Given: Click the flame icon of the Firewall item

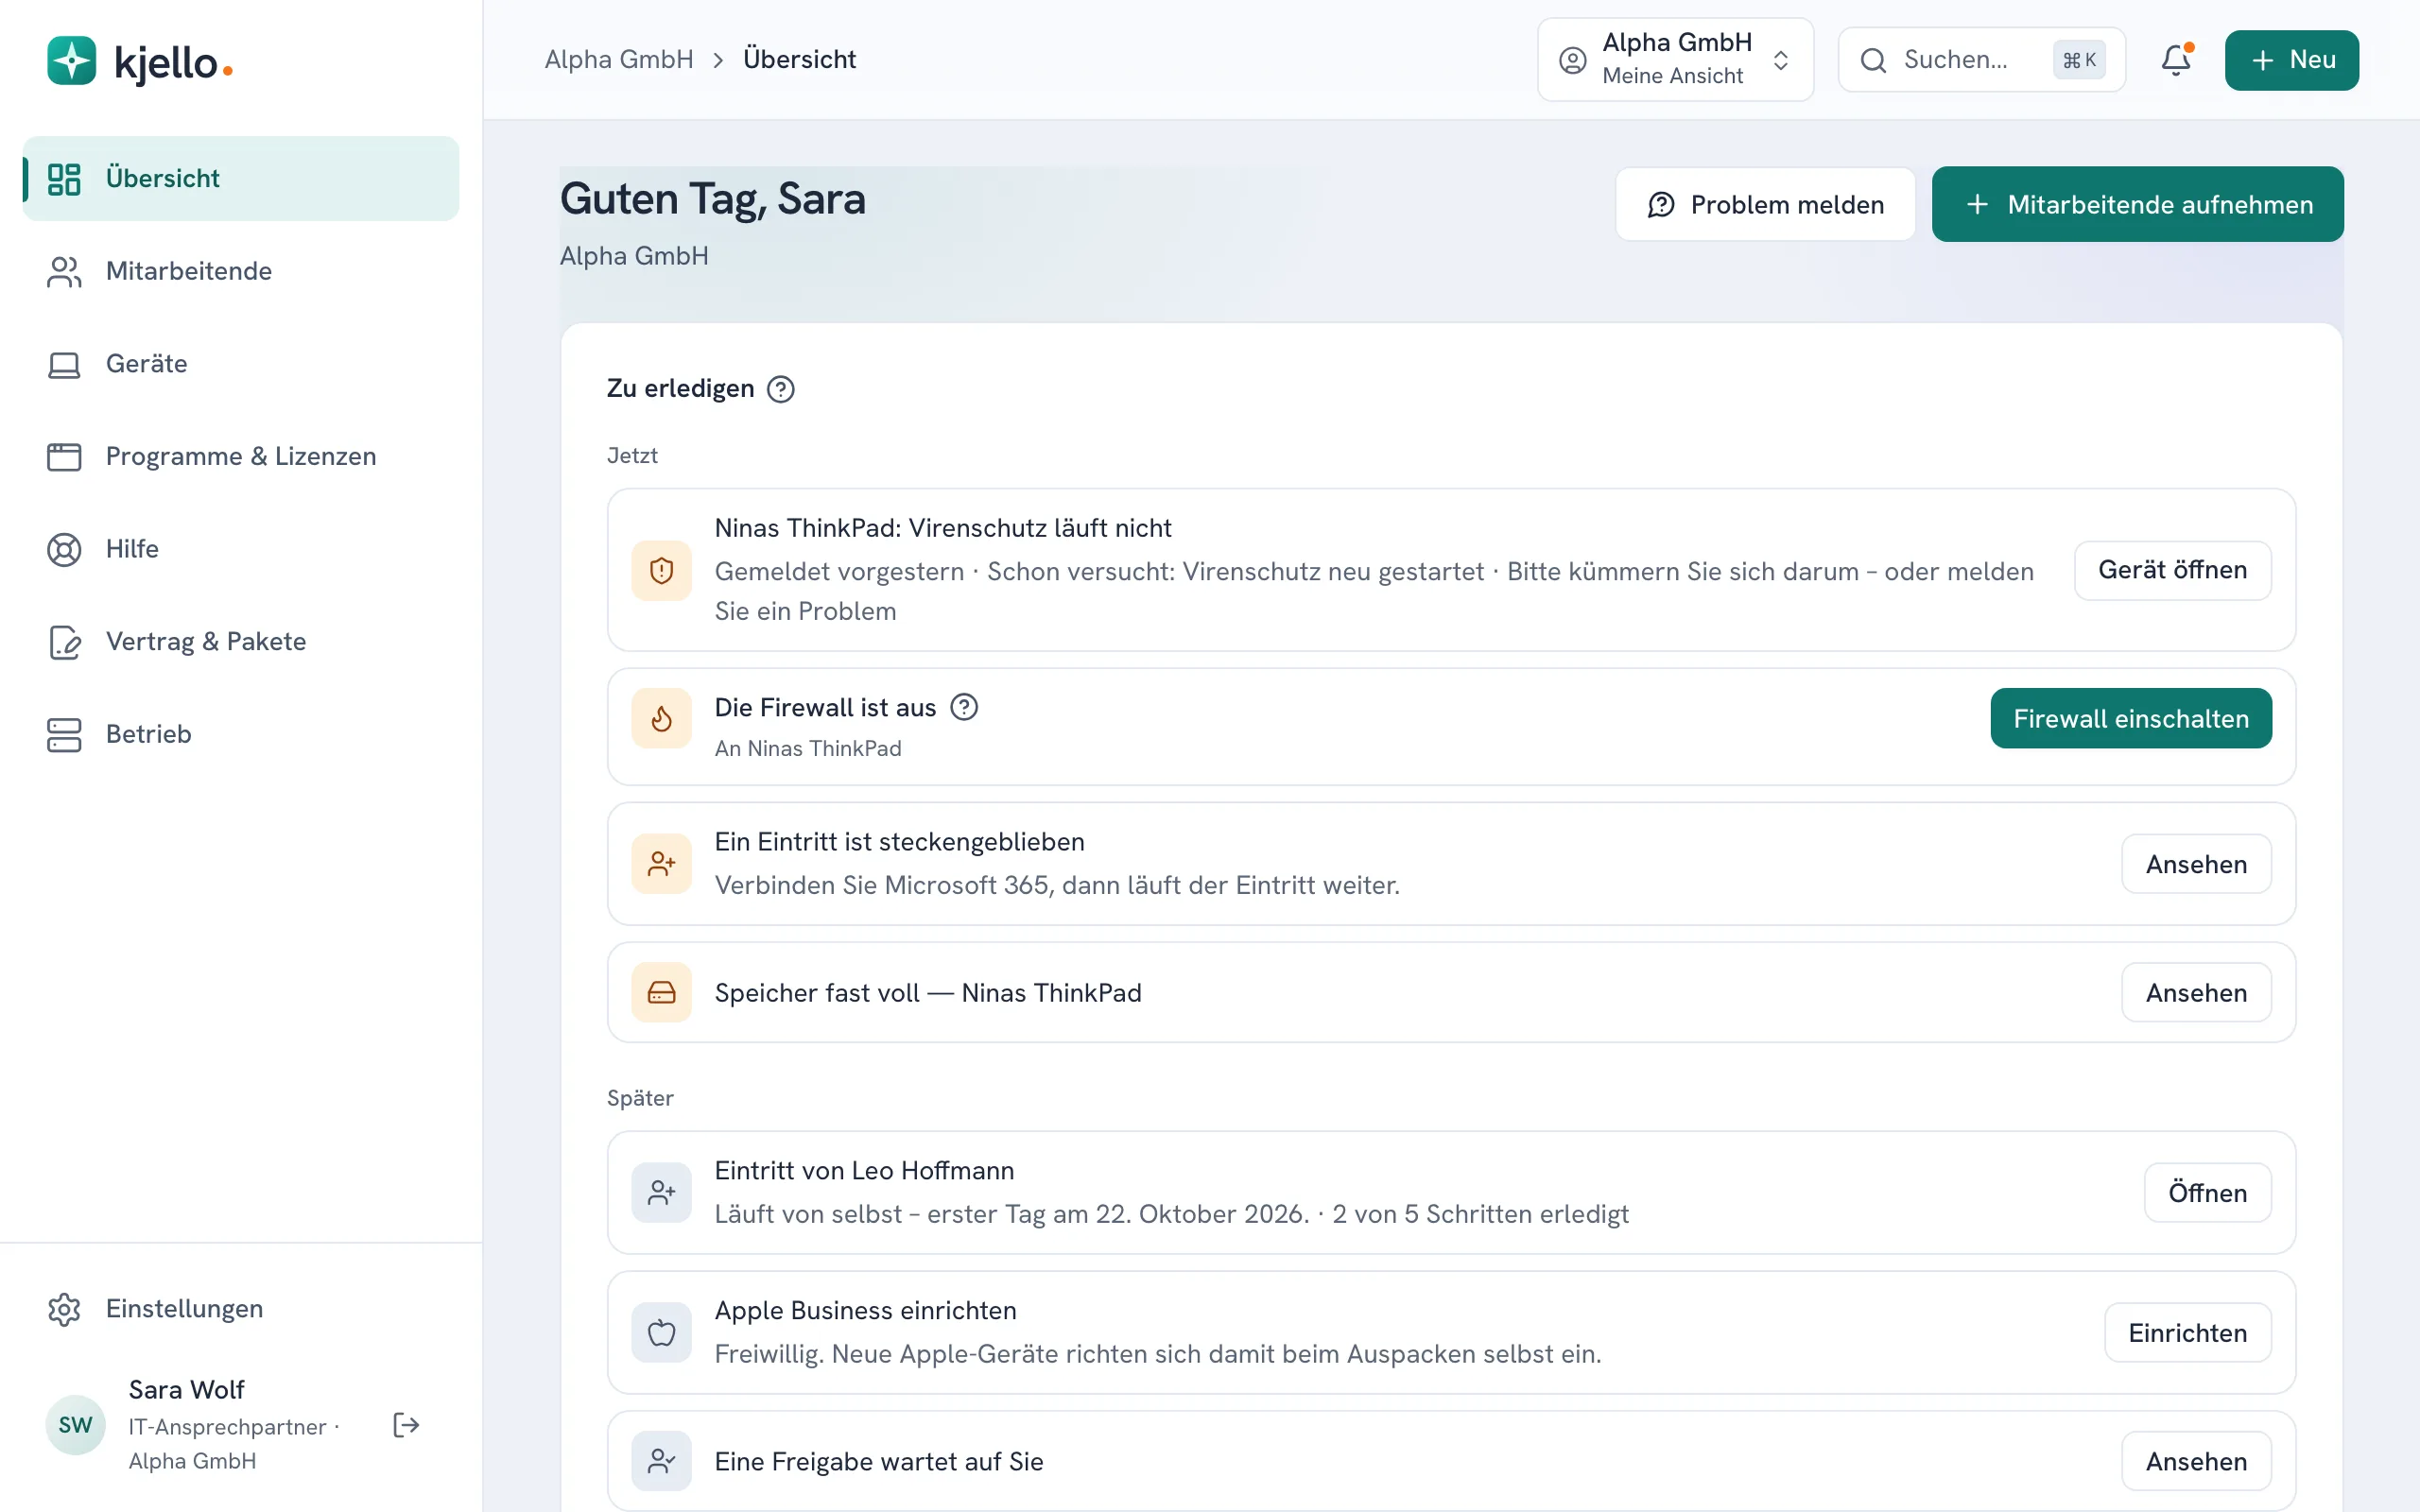Looking at the screenshot, I should (x=661, y=718).
